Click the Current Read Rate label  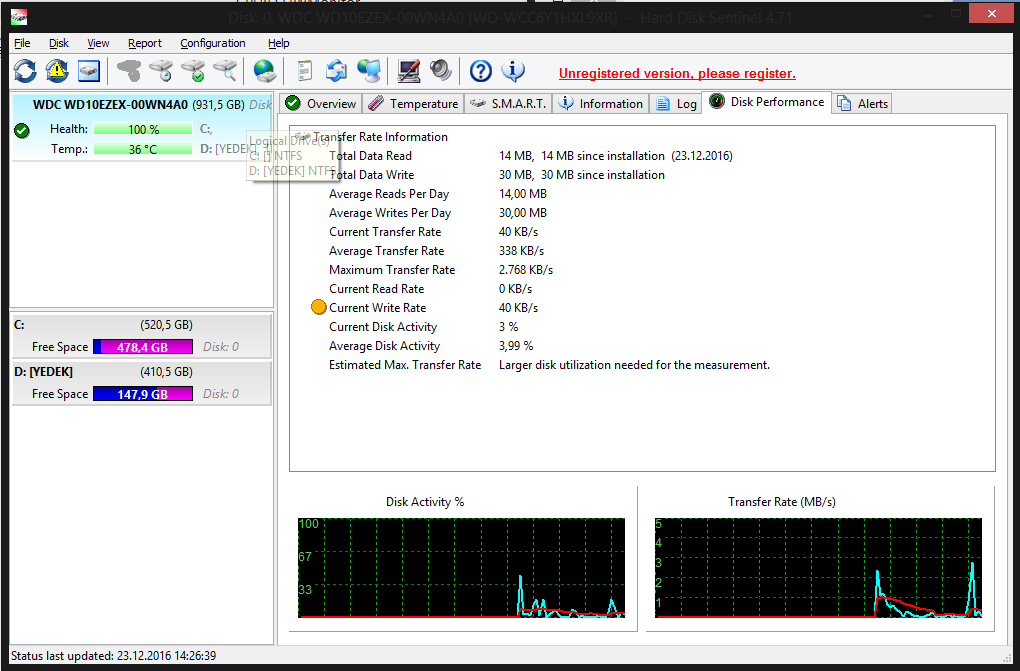click(377, 288)
